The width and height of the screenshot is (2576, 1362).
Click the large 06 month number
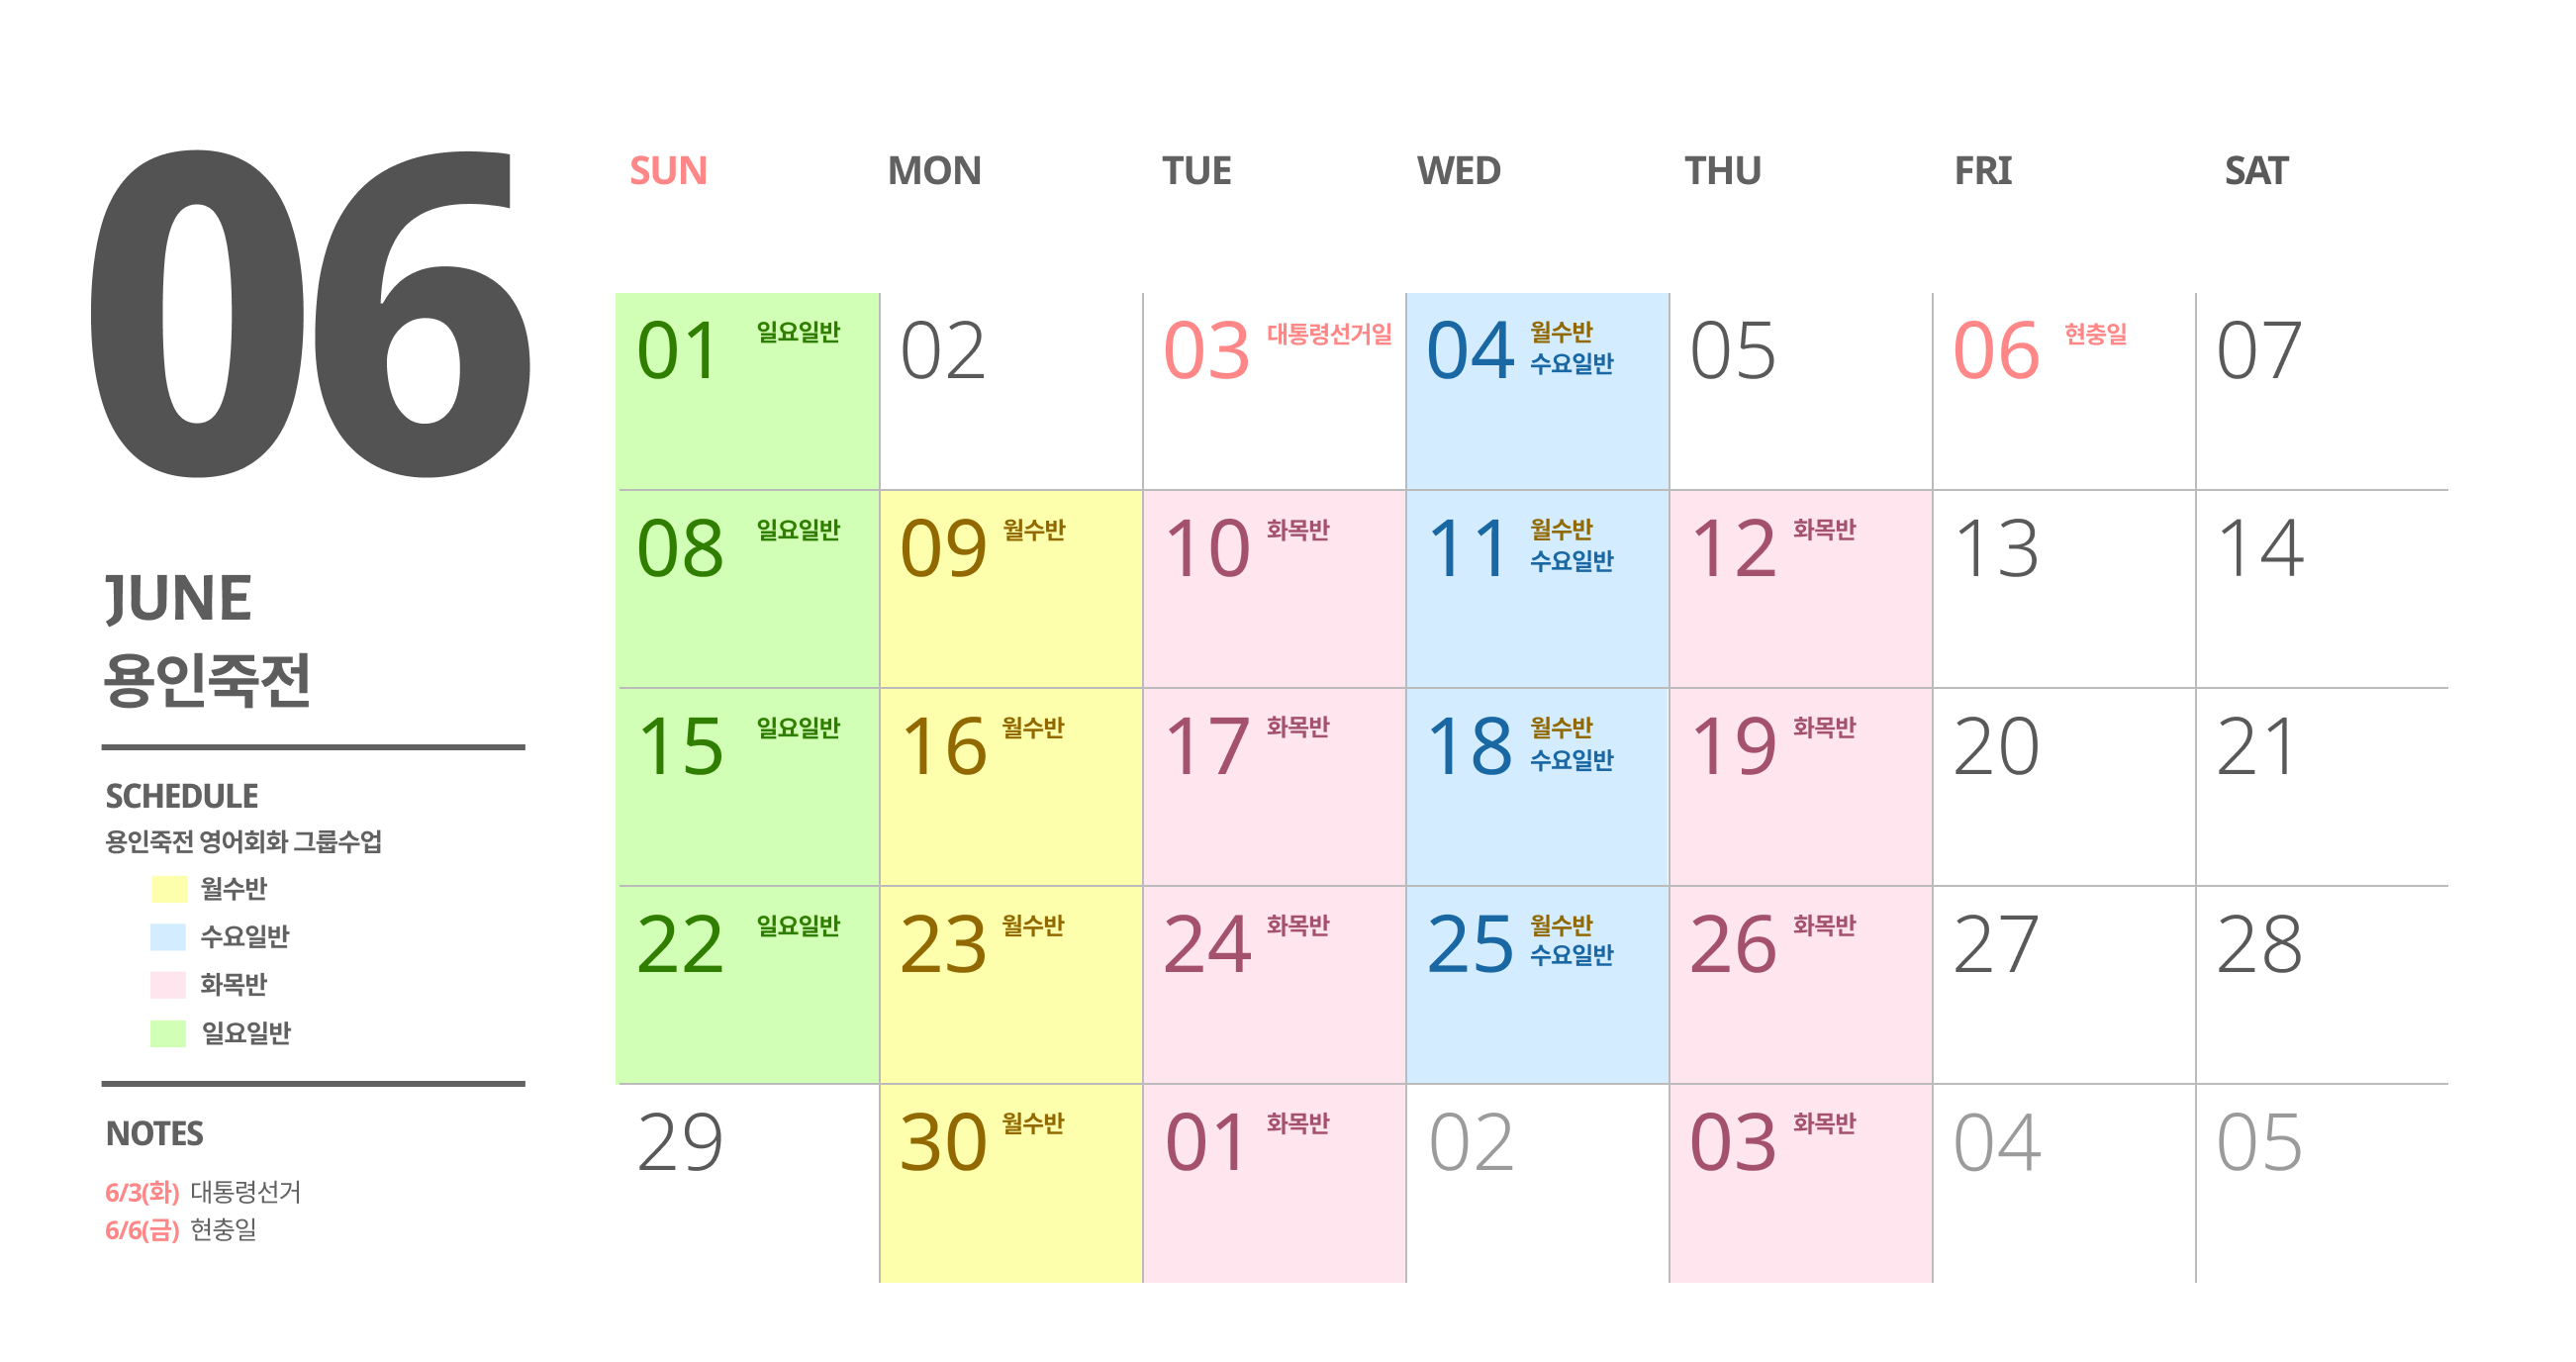310,313
